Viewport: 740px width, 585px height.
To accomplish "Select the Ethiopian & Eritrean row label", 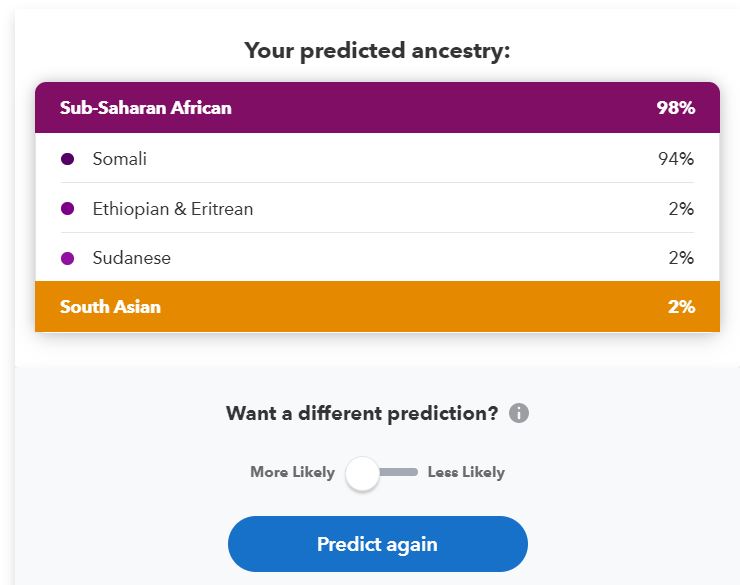I will tap(173, 209).
